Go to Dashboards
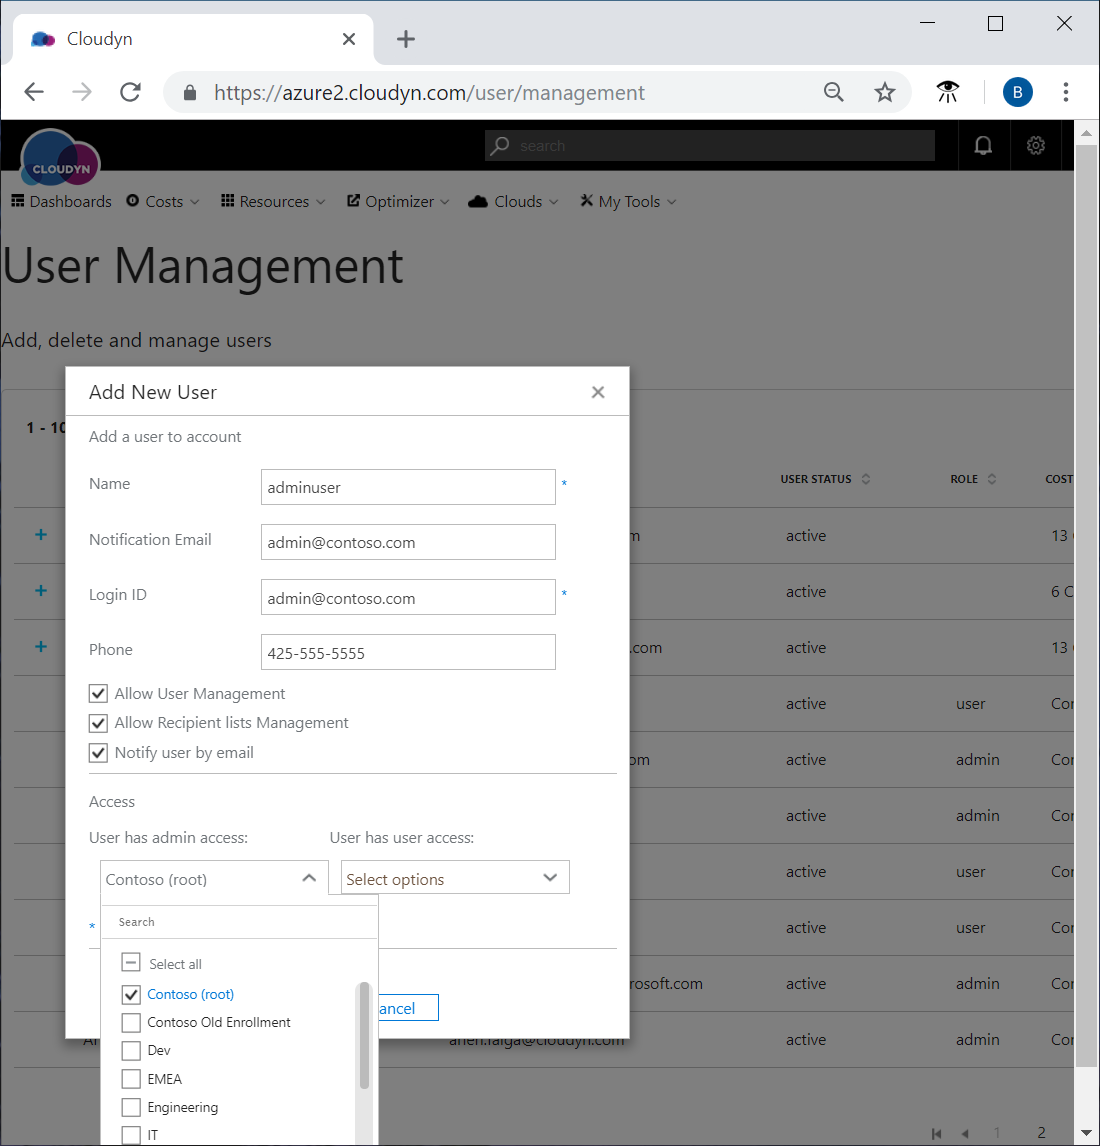 pos(62,202)
